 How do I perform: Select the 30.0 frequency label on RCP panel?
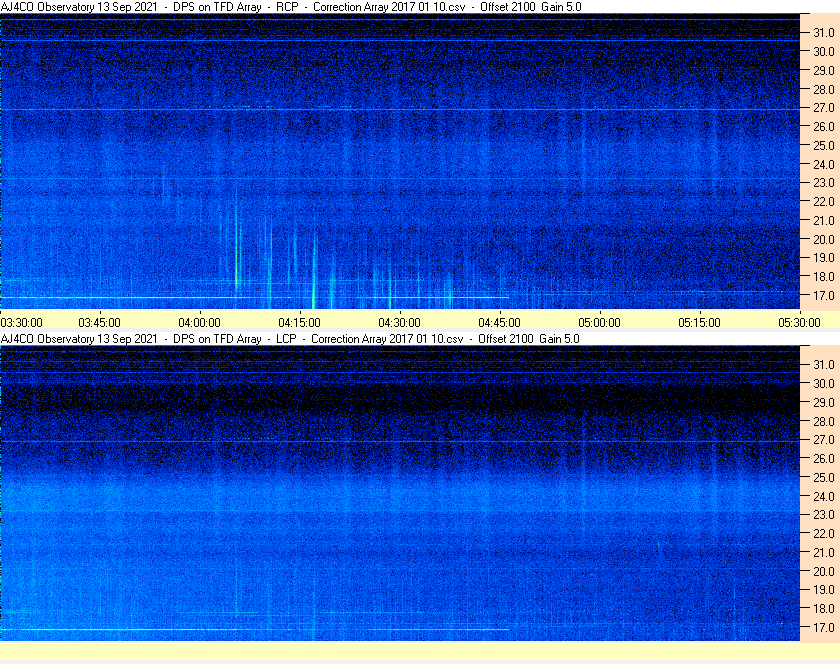[824, 51]
